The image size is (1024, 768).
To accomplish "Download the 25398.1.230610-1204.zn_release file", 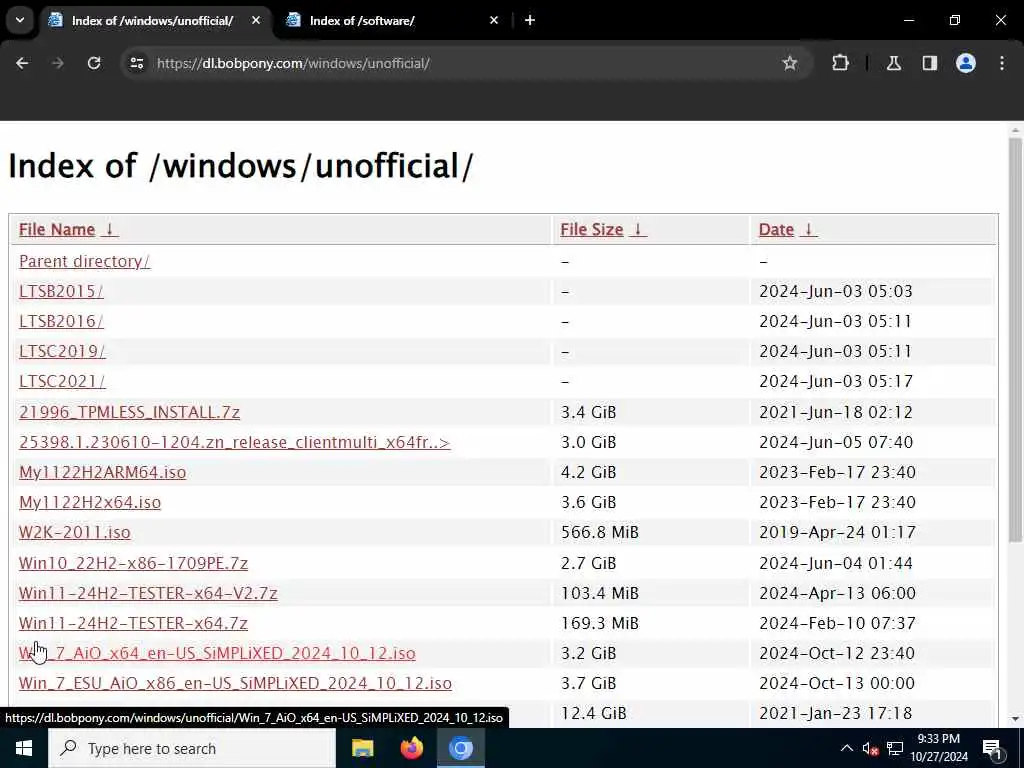I will click(234, 443).
